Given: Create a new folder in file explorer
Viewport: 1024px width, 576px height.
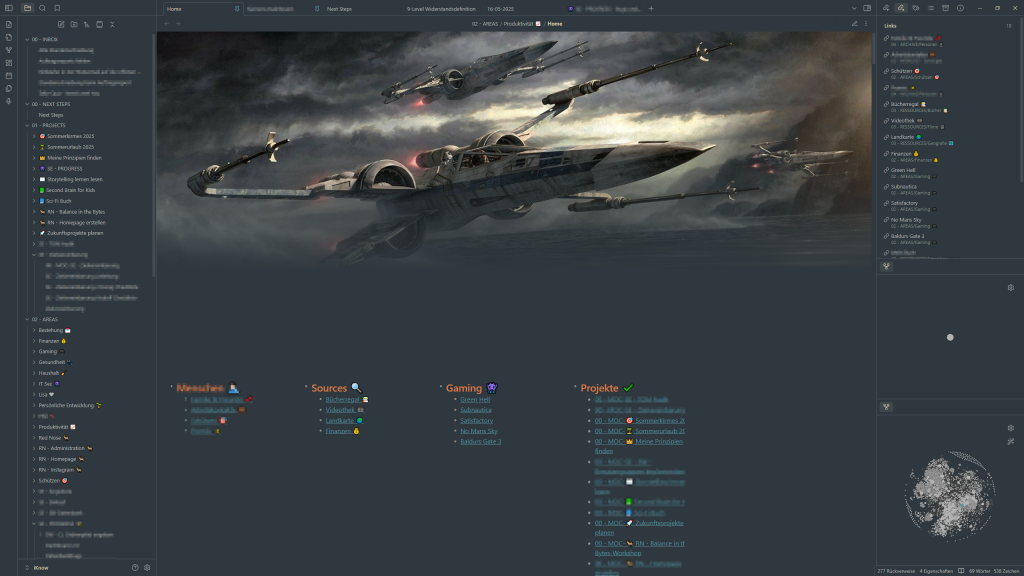Looking at the screenshot, I should (x=73, y=23).
